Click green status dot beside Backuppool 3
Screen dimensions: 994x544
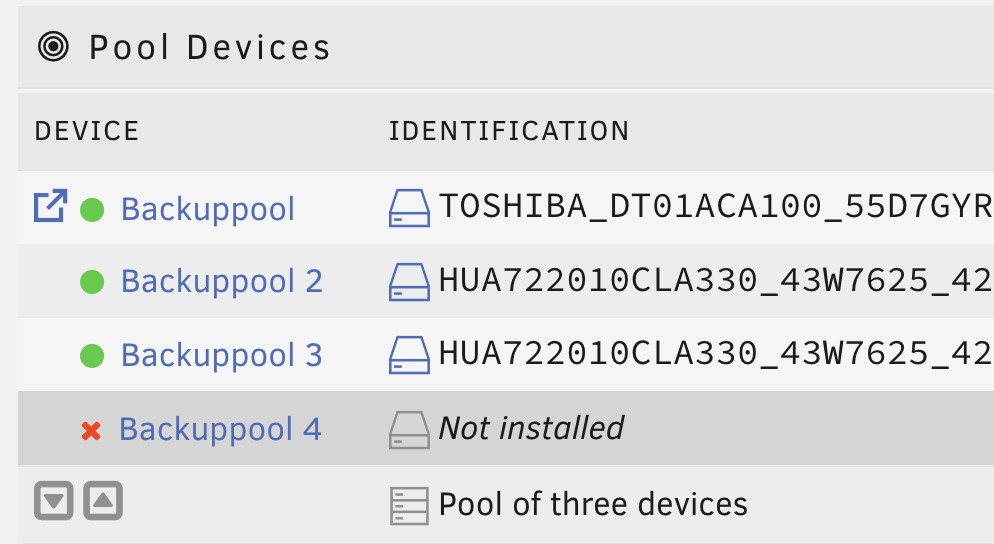click(92, 355)
